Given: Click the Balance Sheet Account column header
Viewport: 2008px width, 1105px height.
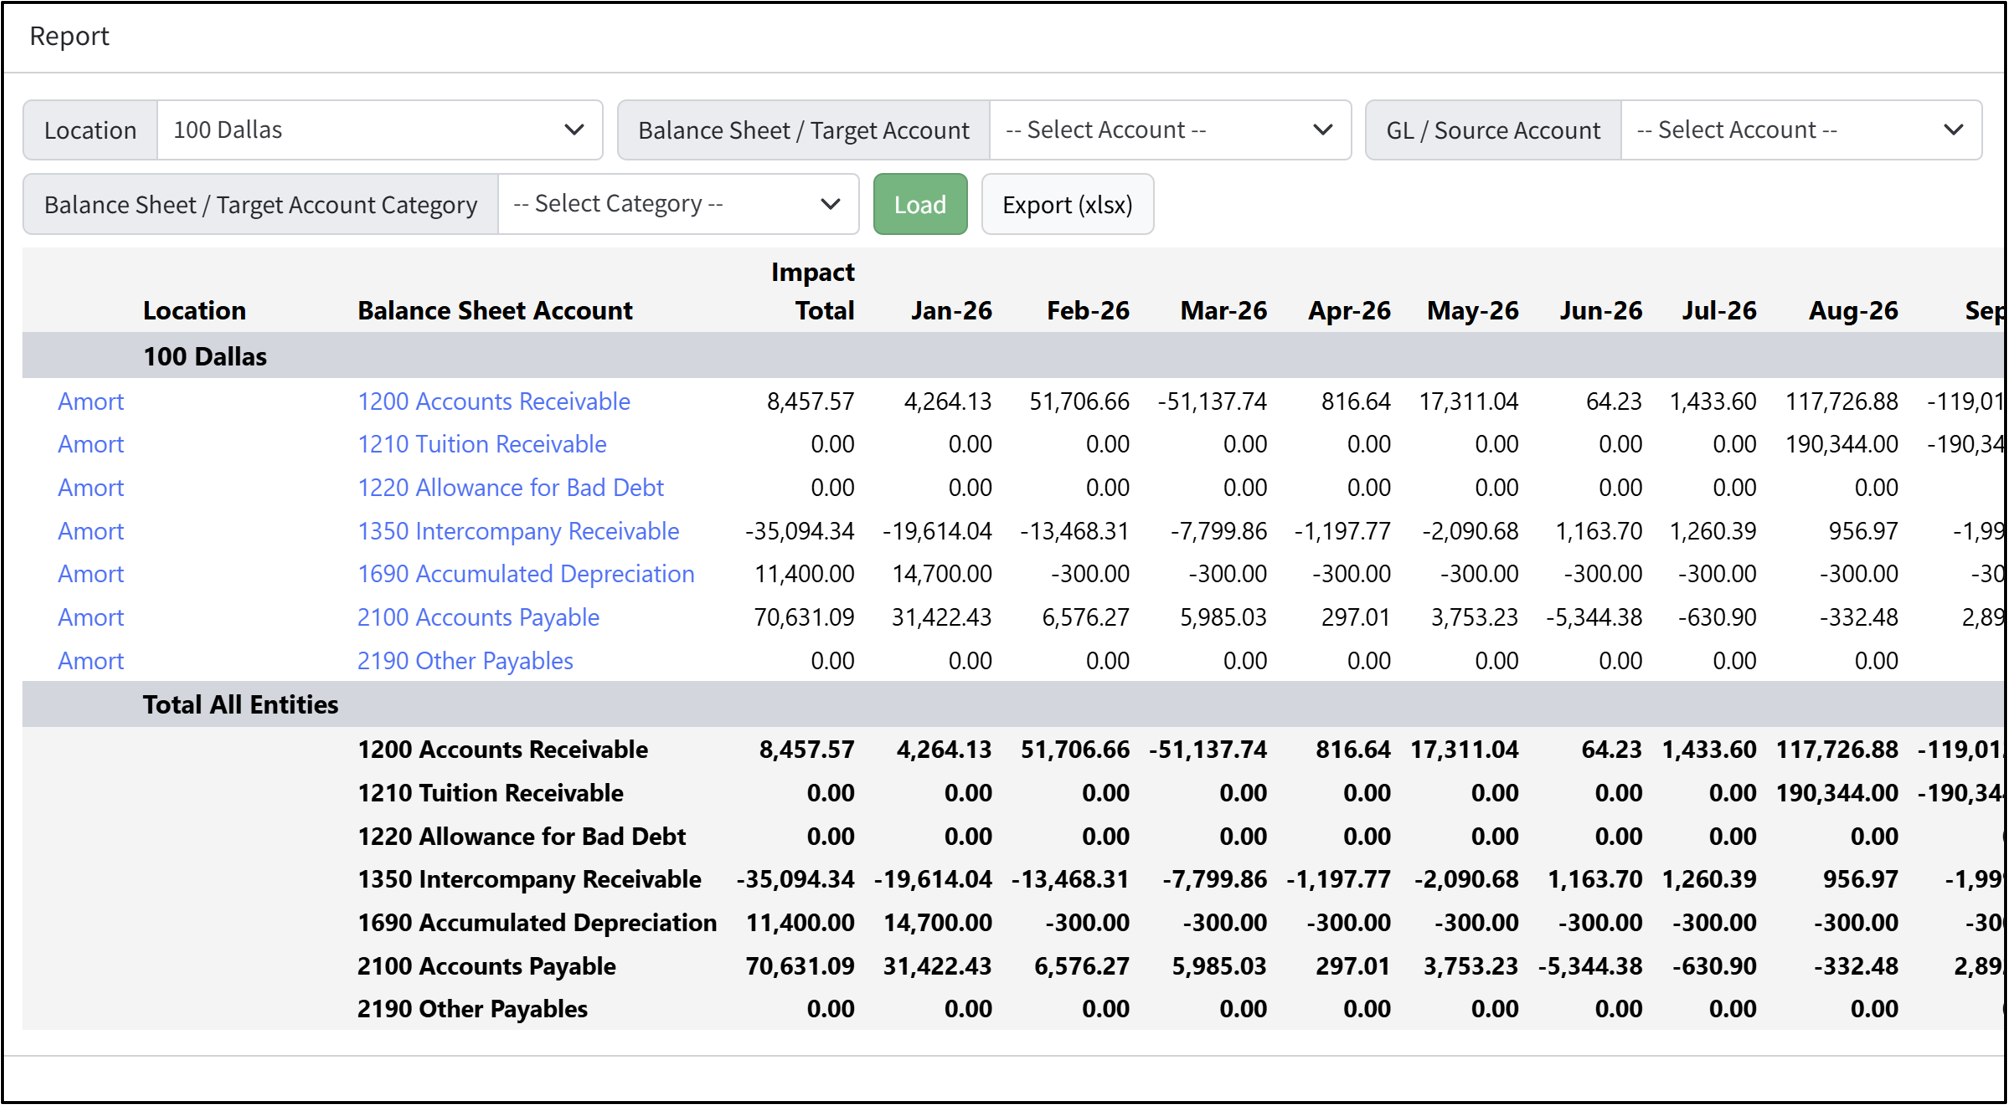Looking at the screenshot, I should point(495,310).
